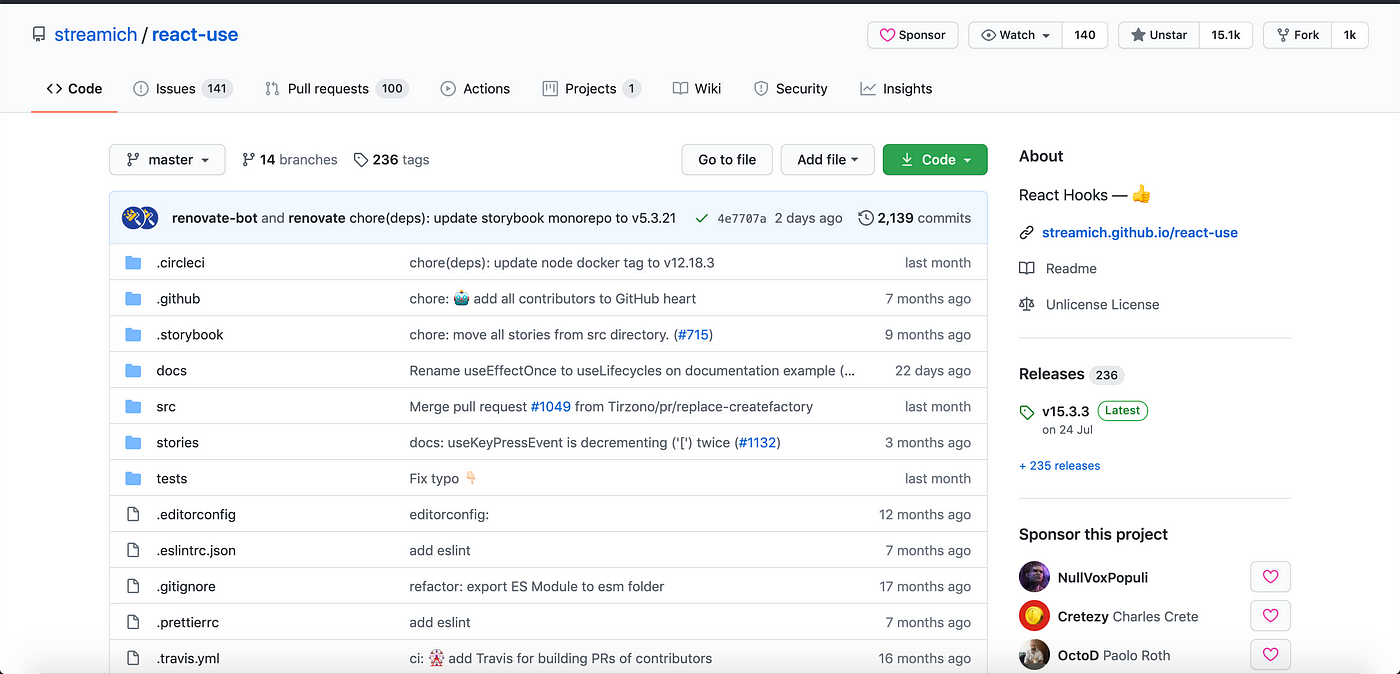Open issue #1132 link

point(757,443)
